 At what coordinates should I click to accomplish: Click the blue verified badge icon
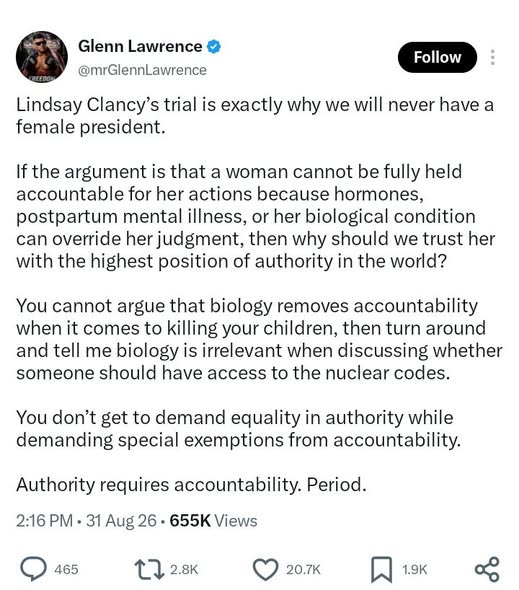(214, 47)
